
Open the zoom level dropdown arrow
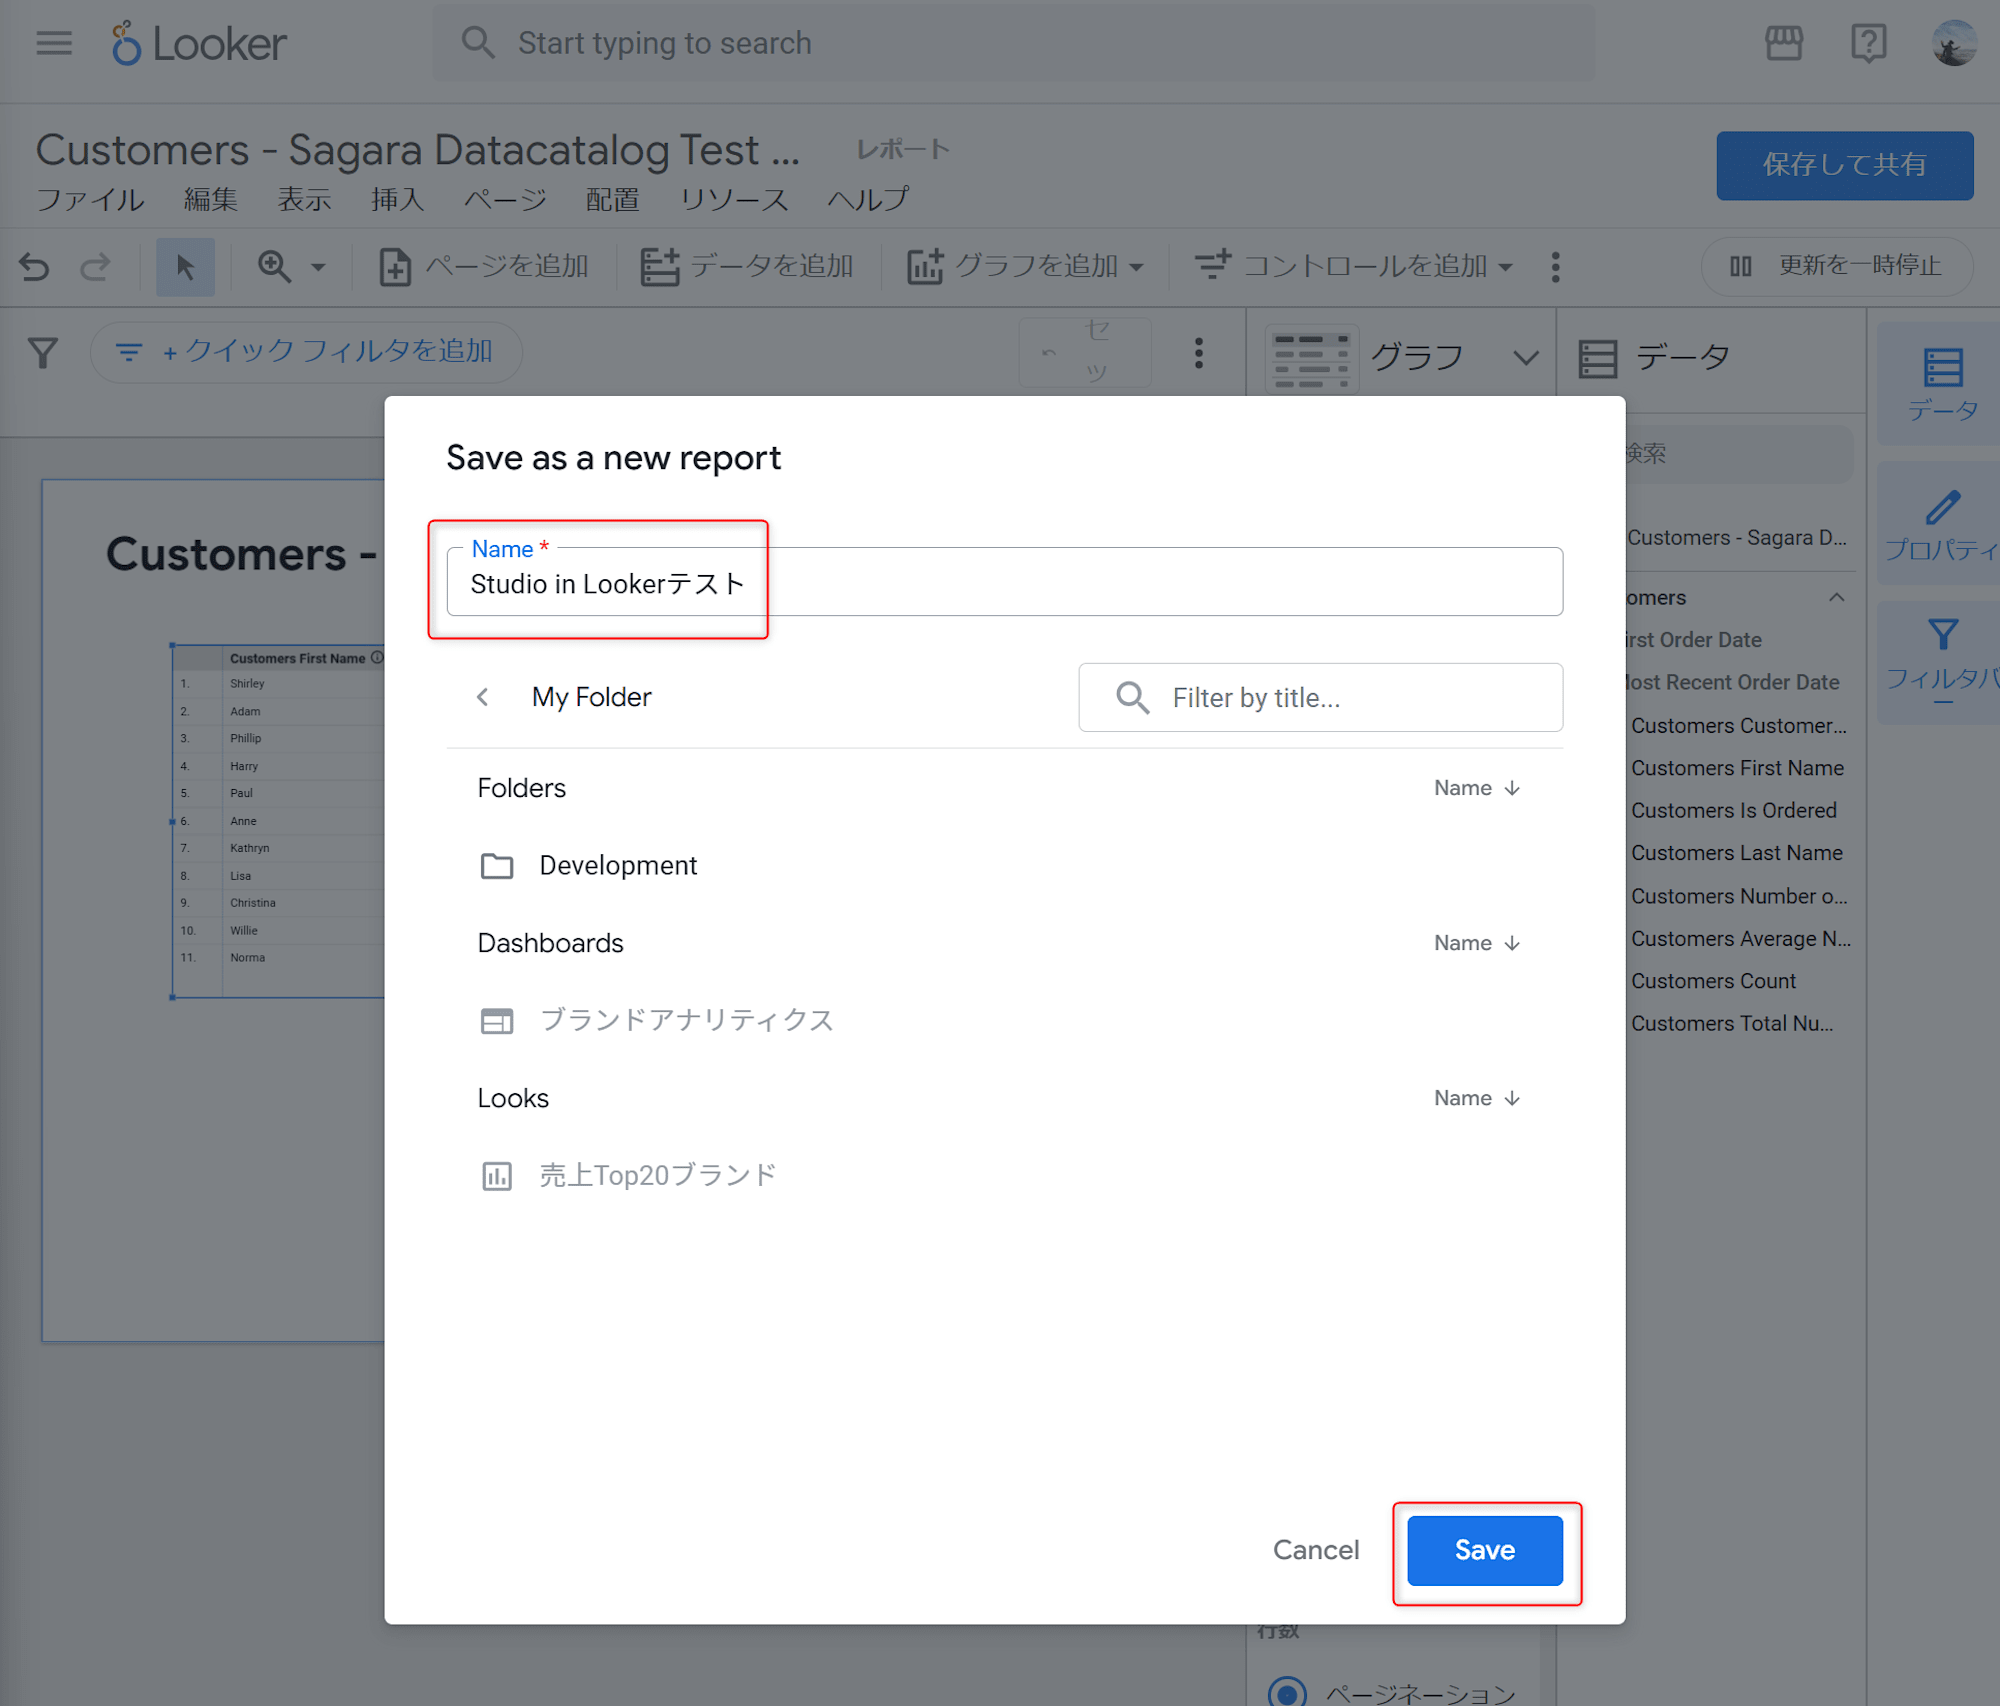(318, 267)
